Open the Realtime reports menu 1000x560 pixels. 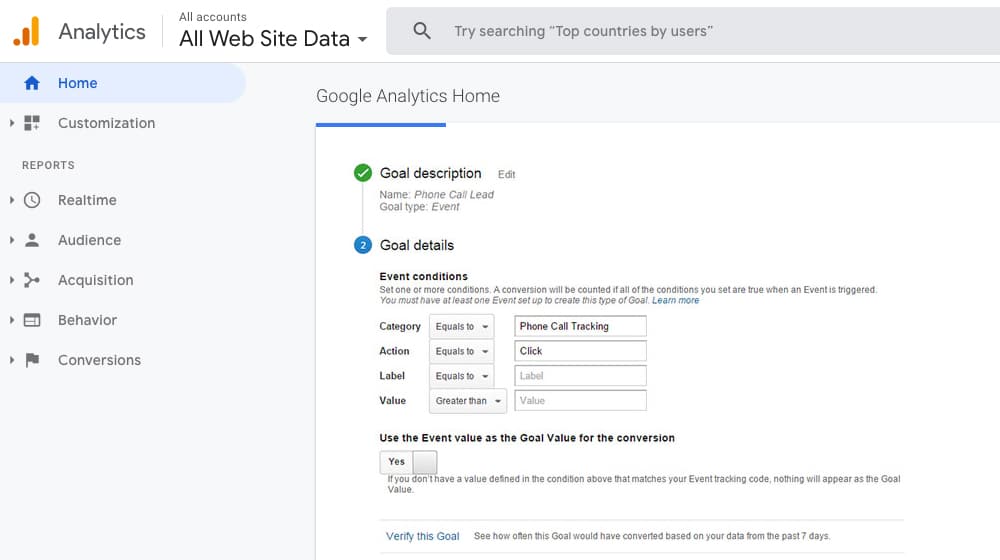pos(87,200)
